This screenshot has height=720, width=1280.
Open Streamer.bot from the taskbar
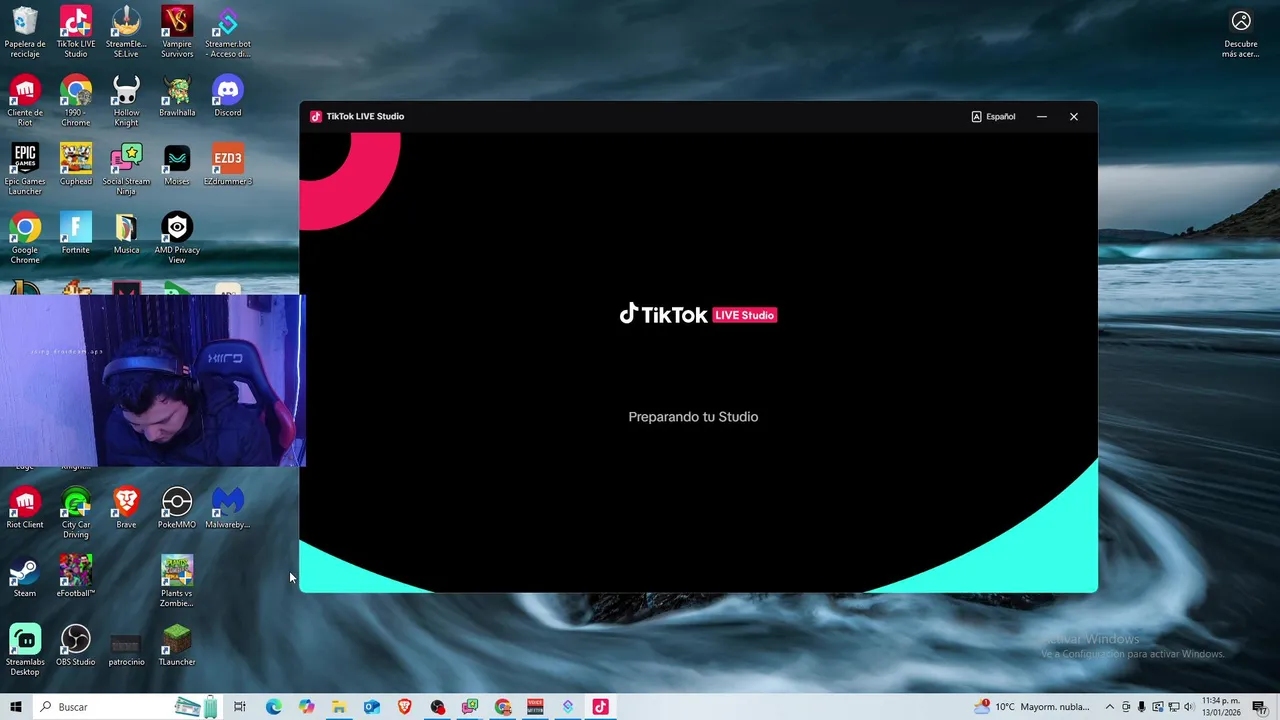coord(568,707)
